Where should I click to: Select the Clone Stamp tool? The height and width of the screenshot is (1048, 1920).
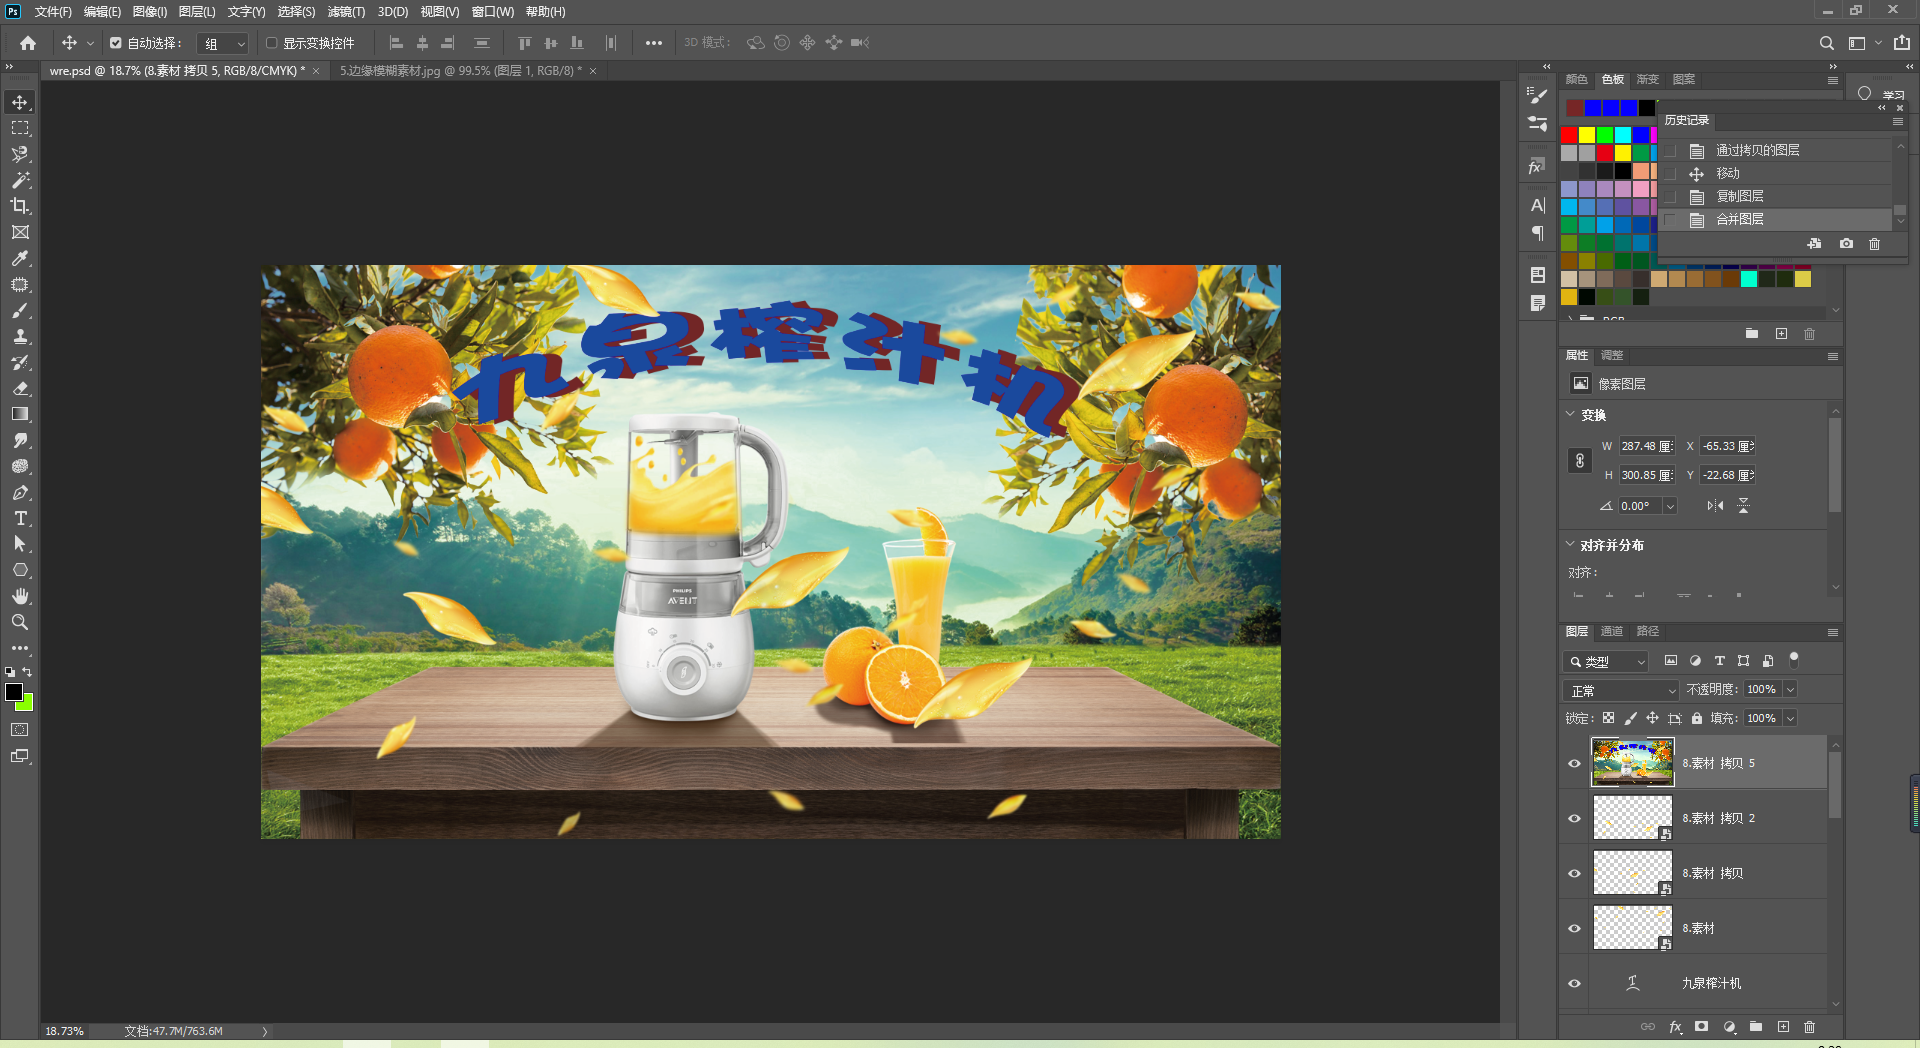[20, 336]
